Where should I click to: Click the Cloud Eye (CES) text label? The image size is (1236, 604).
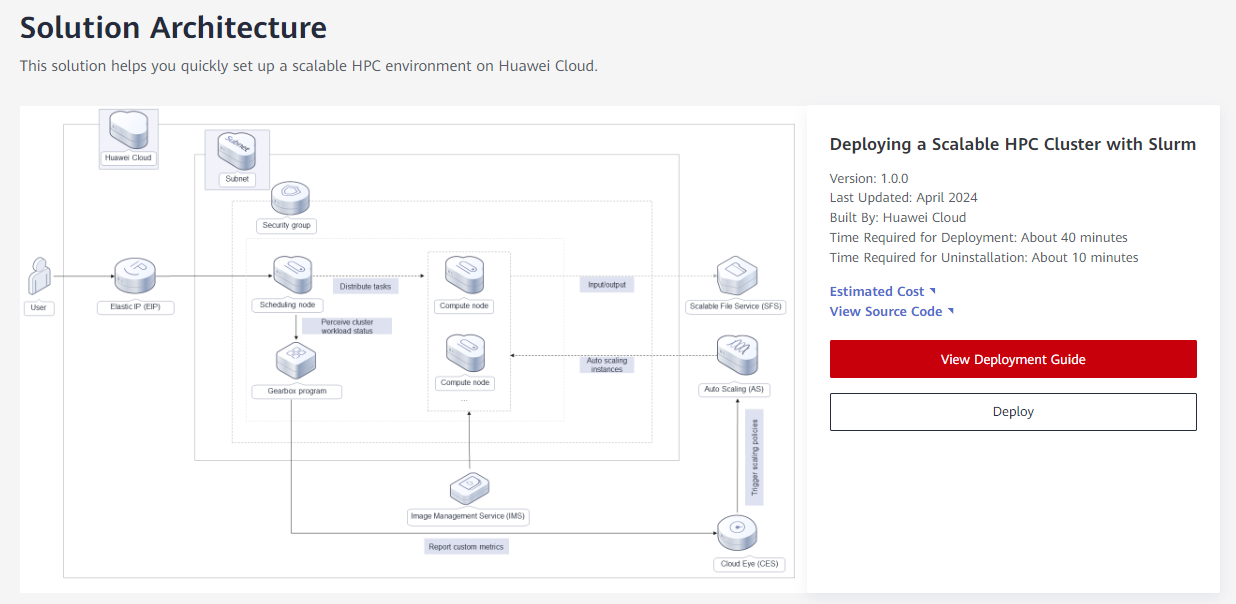[x=749, y=564]
